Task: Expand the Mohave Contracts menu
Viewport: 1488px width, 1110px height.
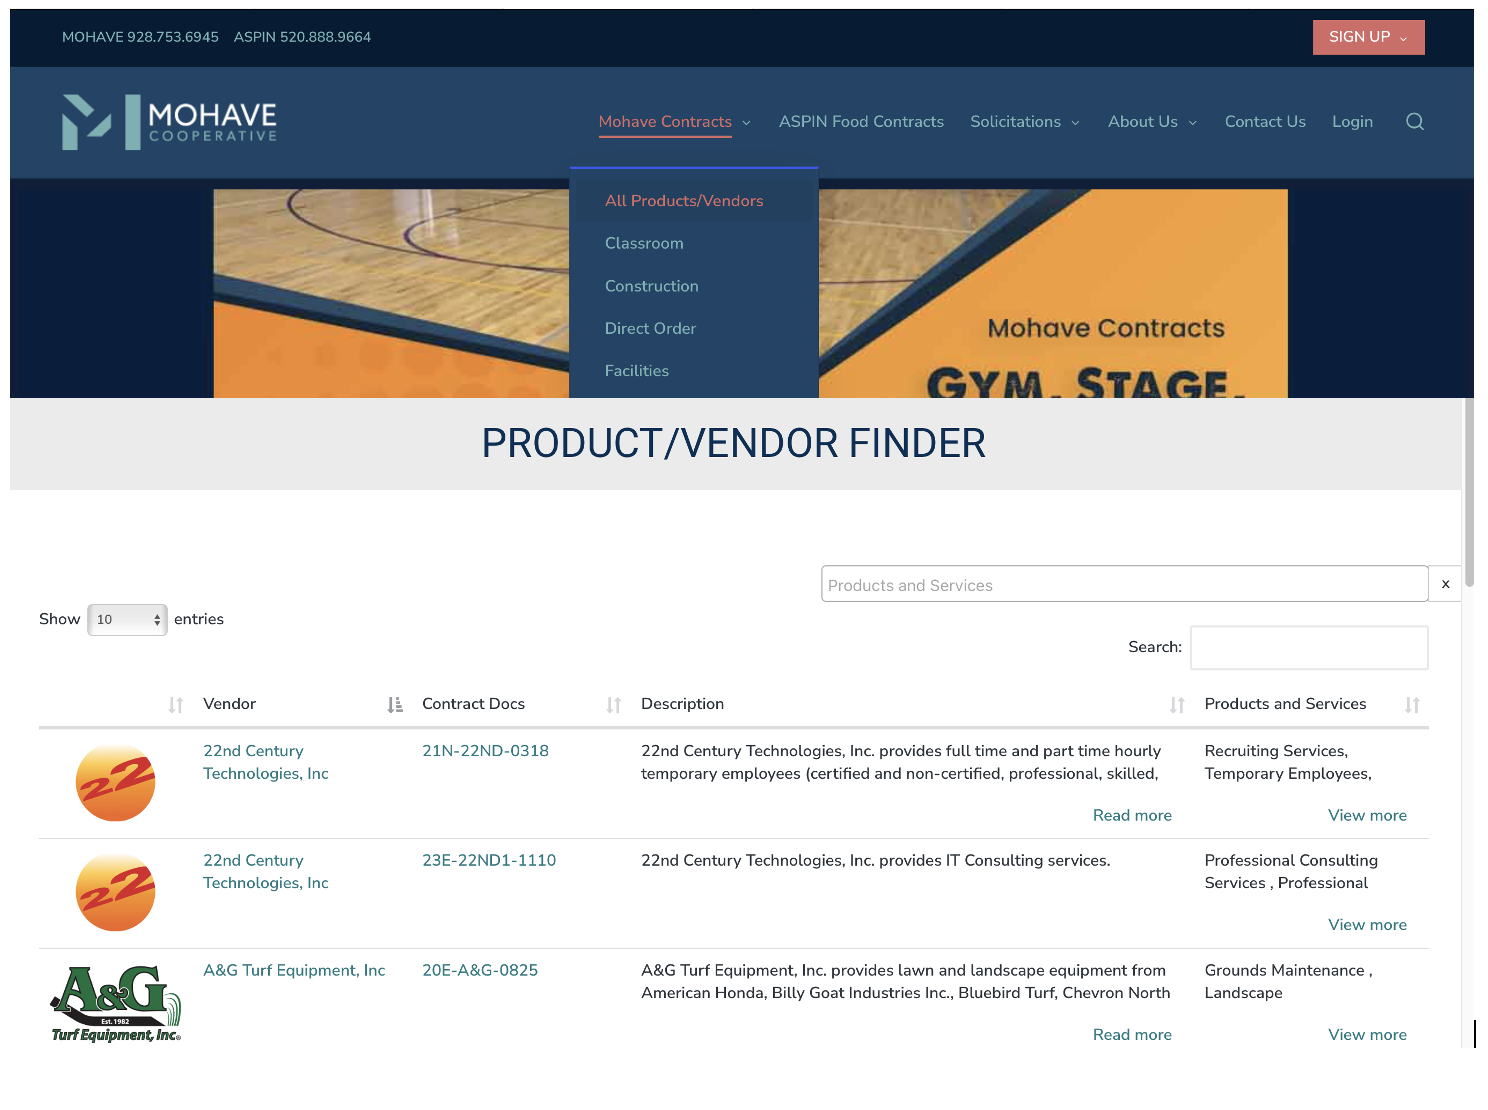Action: click(x=674, y=122)
